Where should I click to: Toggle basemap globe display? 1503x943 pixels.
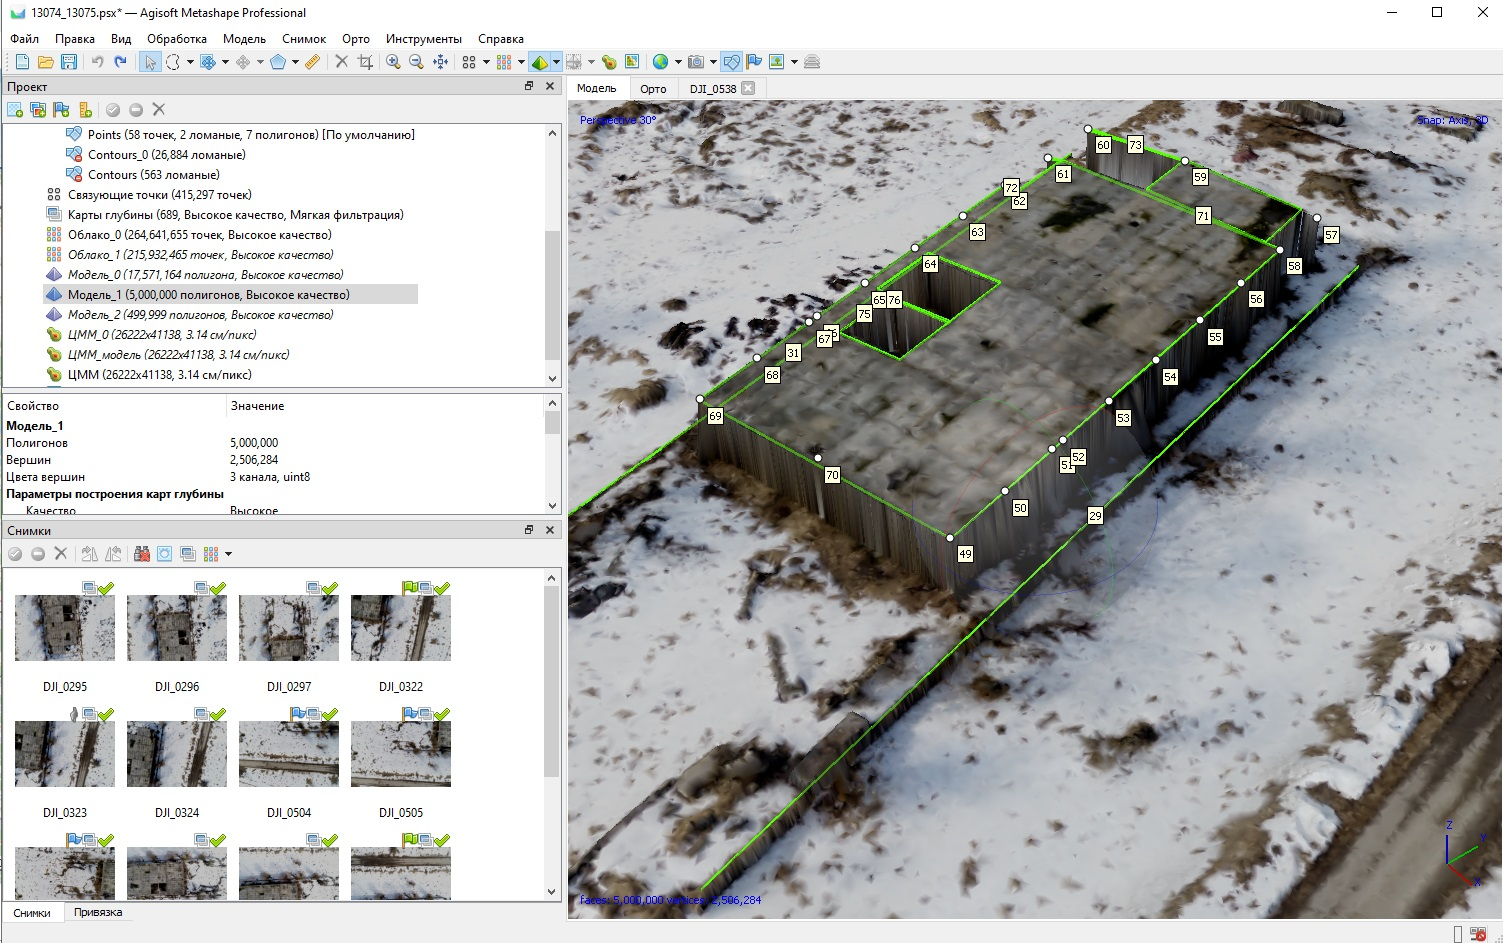point(660,62)
